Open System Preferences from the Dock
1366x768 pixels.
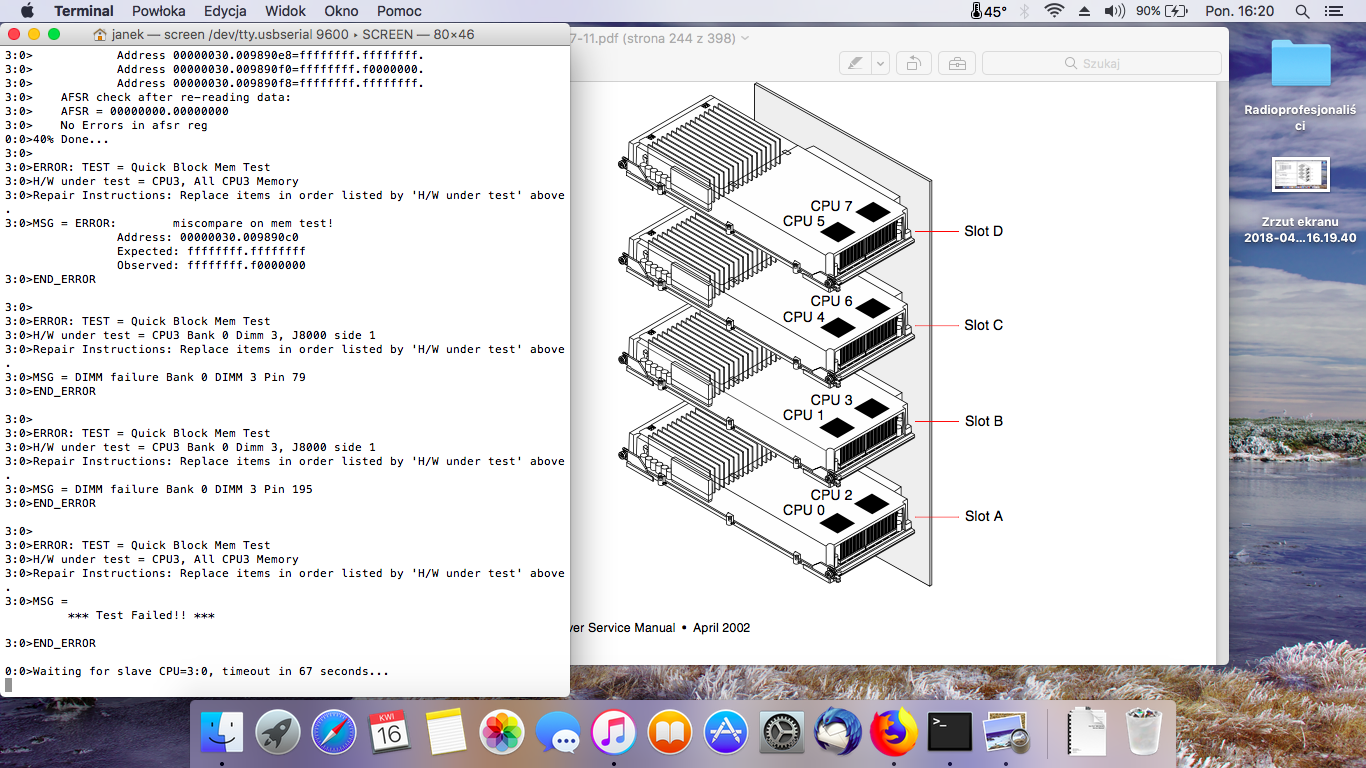tap(781, 733)
